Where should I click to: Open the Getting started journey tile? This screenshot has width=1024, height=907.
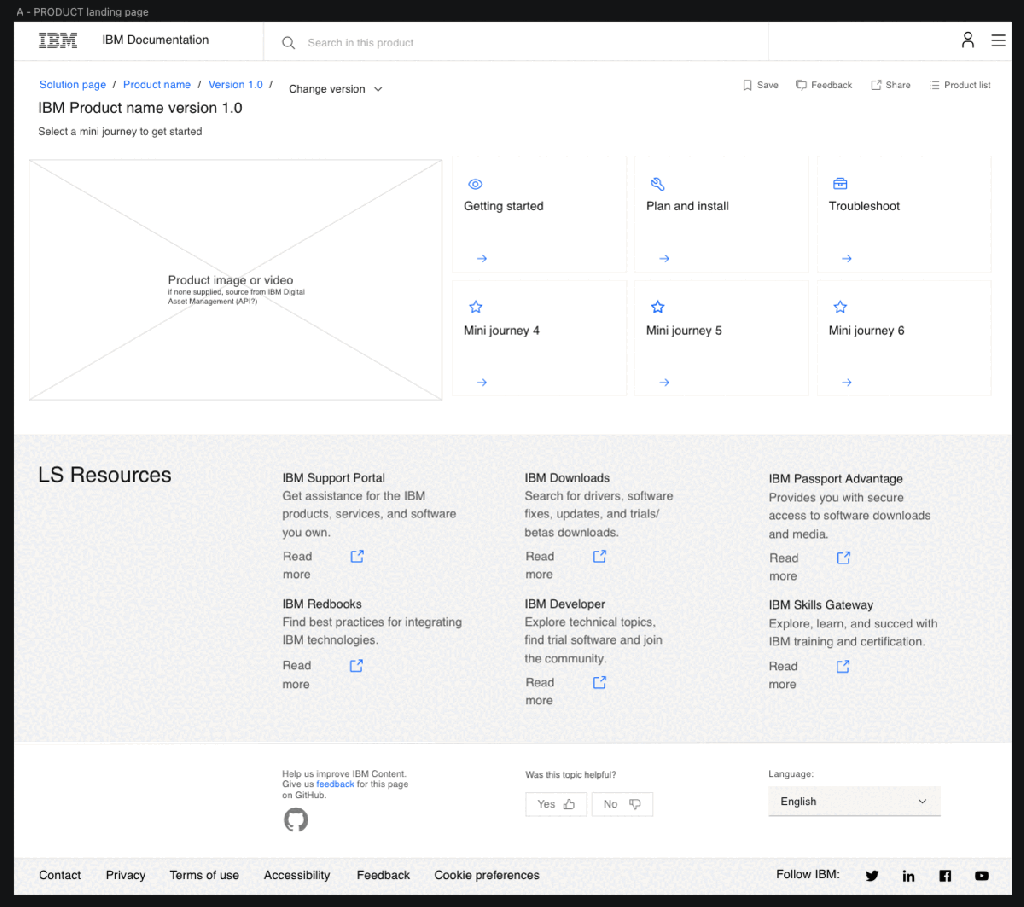[x=539, y=214]
